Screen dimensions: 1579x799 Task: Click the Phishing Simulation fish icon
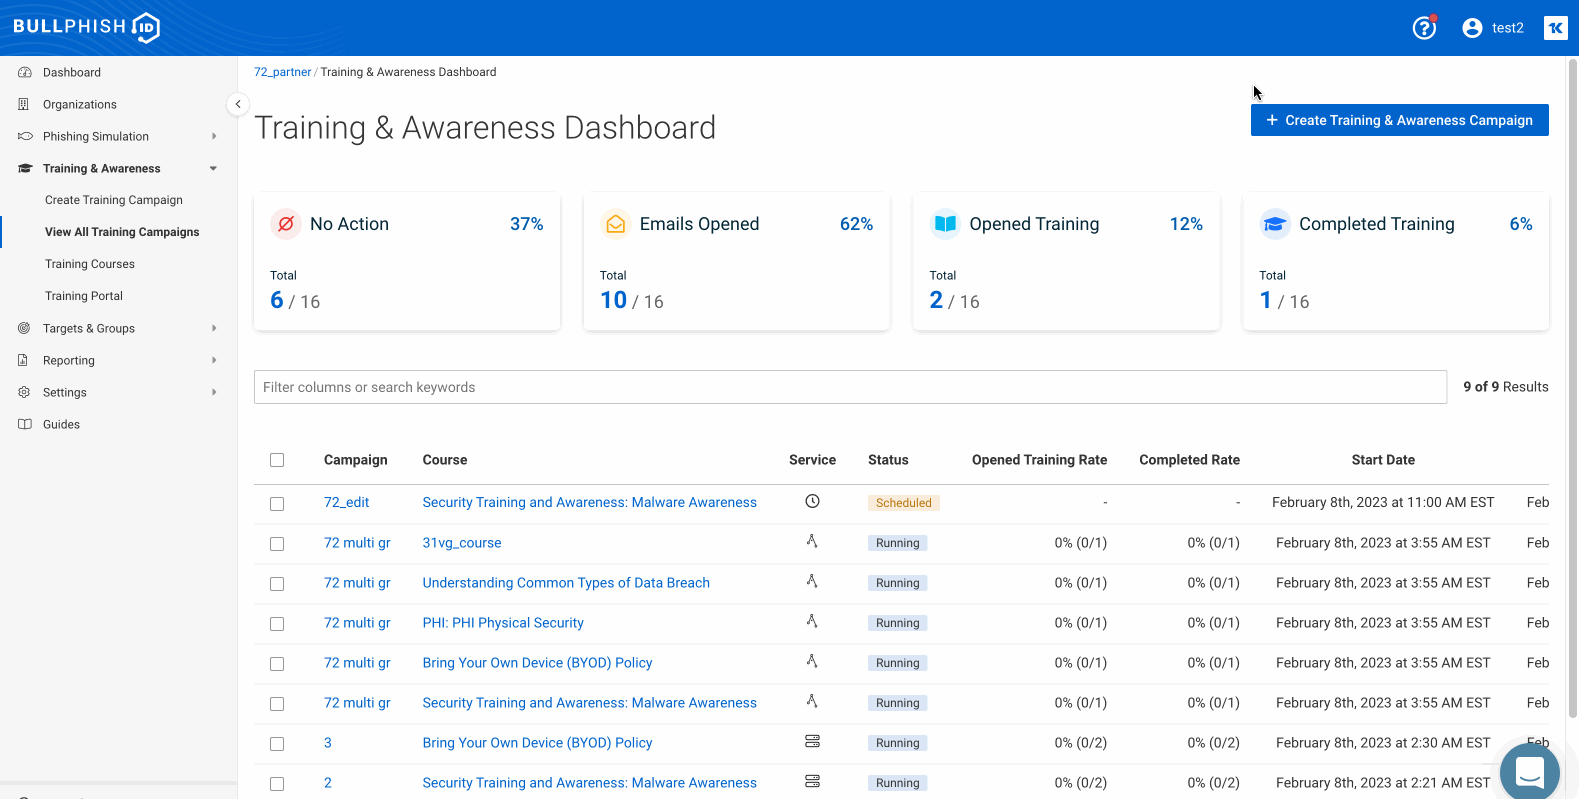(x=25, y=136)
